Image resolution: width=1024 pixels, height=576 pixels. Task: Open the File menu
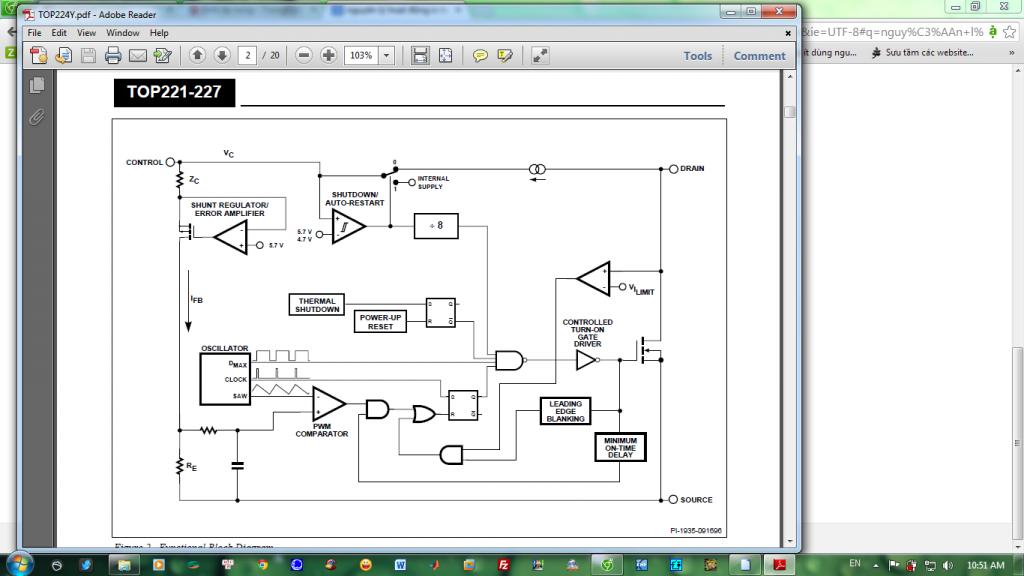pyautogui.click(x=34, y=33)
